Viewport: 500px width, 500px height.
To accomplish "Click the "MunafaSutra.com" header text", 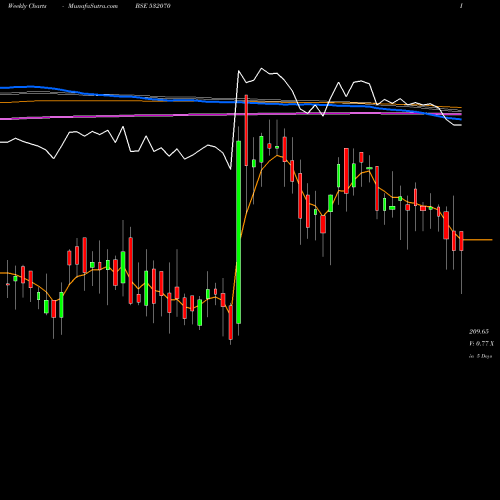I will 93,6.
